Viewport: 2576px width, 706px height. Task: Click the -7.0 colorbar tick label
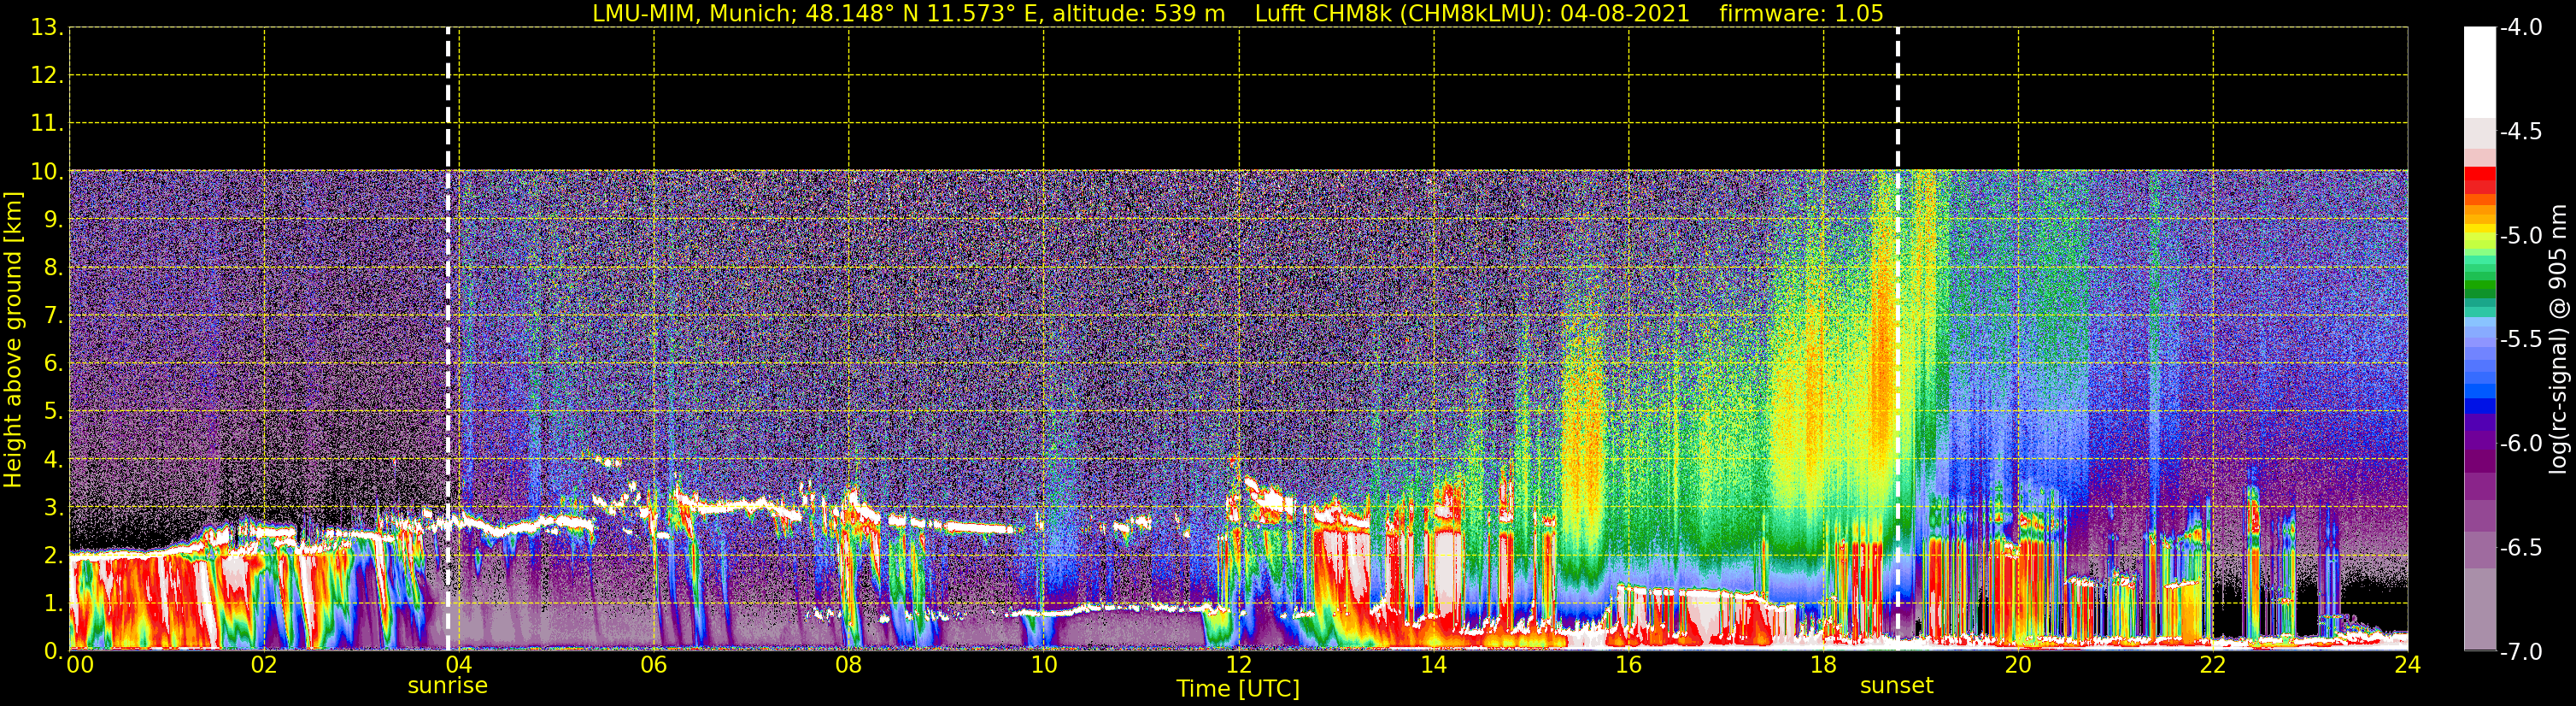point(2520,652)
